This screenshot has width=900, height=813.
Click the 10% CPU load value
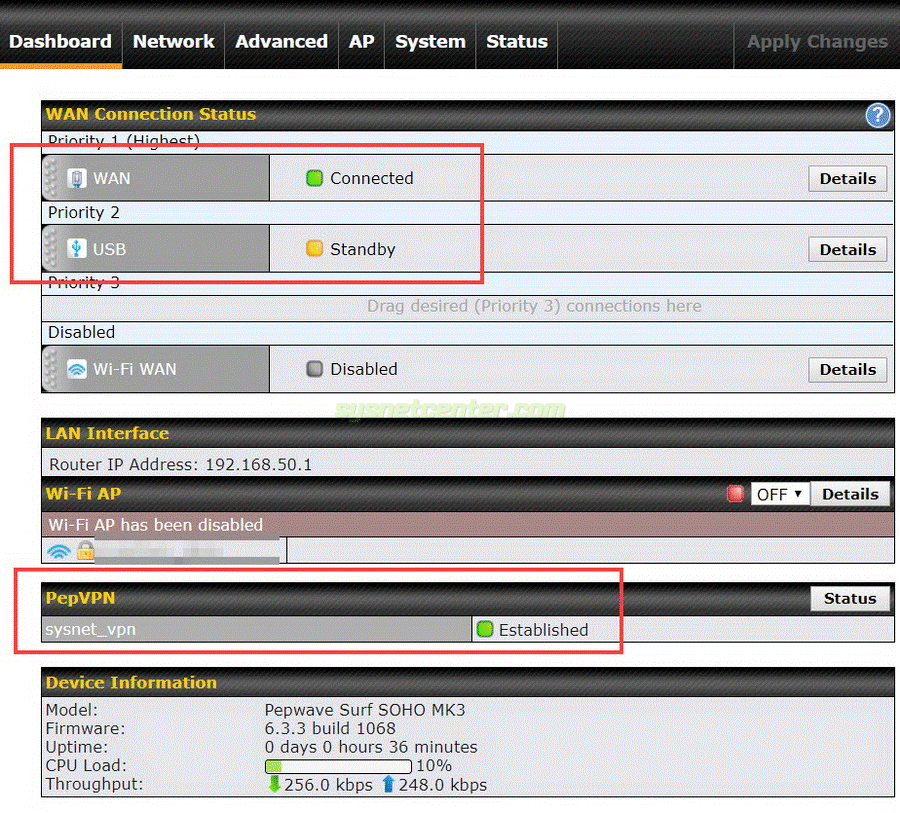click(434, 765)
